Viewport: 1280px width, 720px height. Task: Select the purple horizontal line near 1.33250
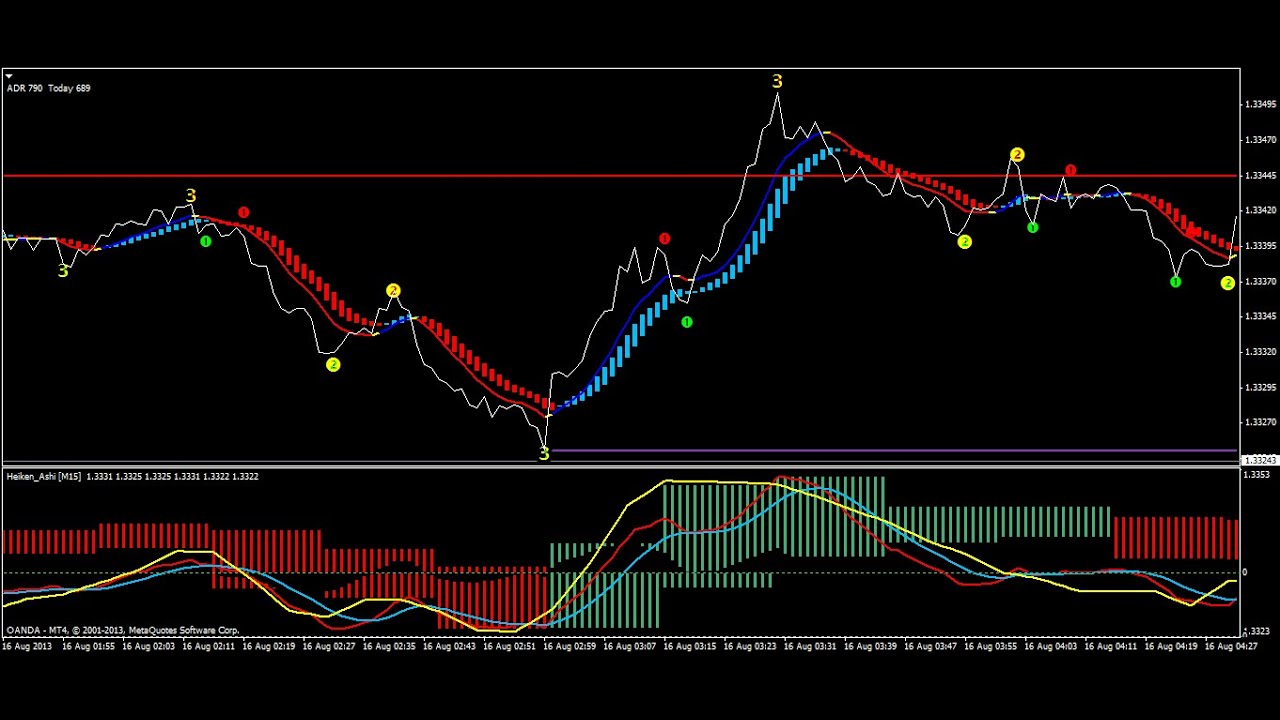(x=894, y=451)
